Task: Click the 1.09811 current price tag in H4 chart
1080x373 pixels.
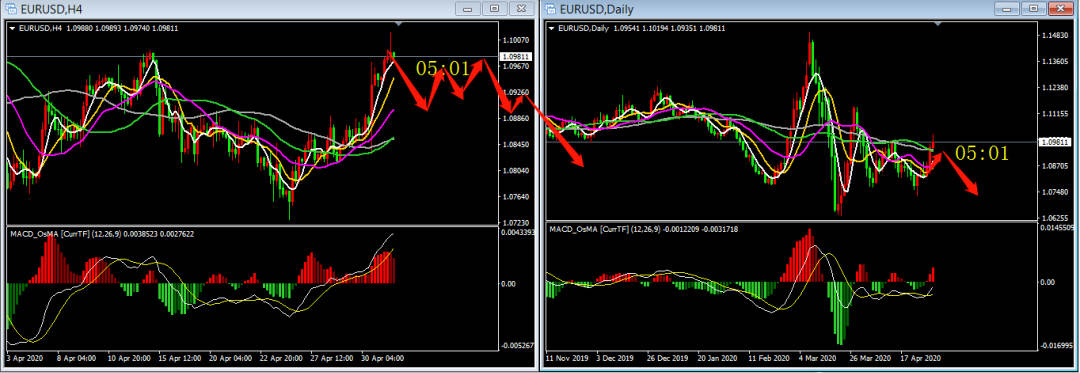Action: pos(515,56)
